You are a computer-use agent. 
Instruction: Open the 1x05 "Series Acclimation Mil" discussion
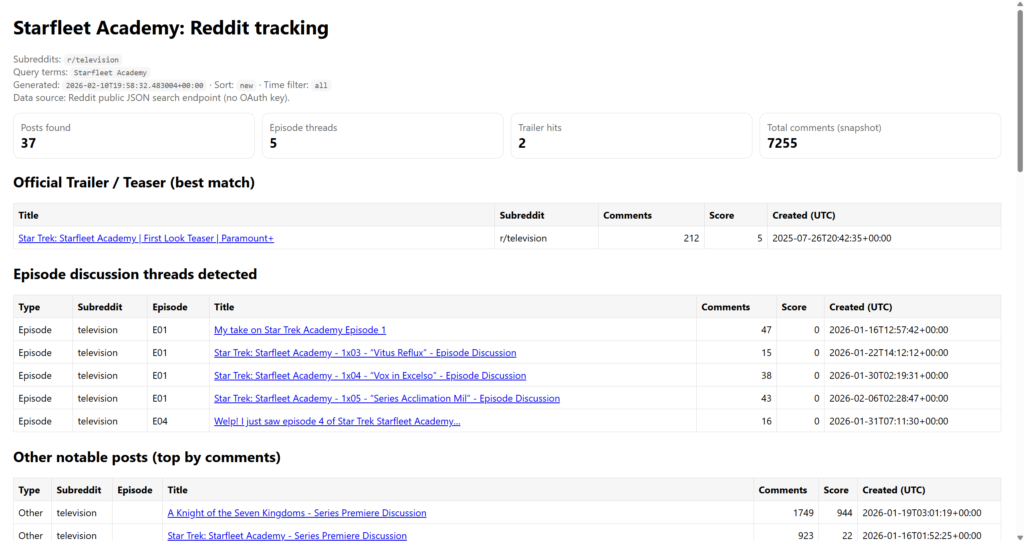tap(386, 399)
